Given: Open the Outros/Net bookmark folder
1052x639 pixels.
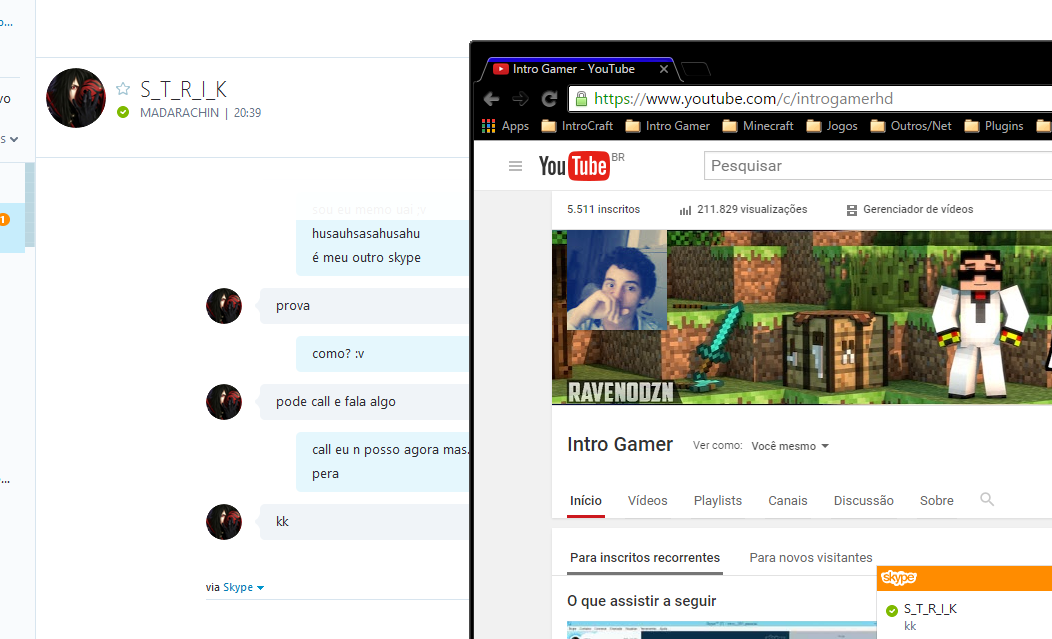Looking at the screenshot, I should point(911,126).
